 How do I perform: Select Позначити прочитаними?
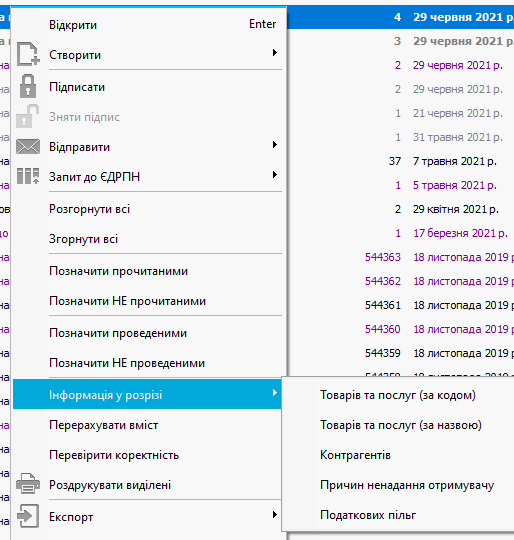coord(148,271)
